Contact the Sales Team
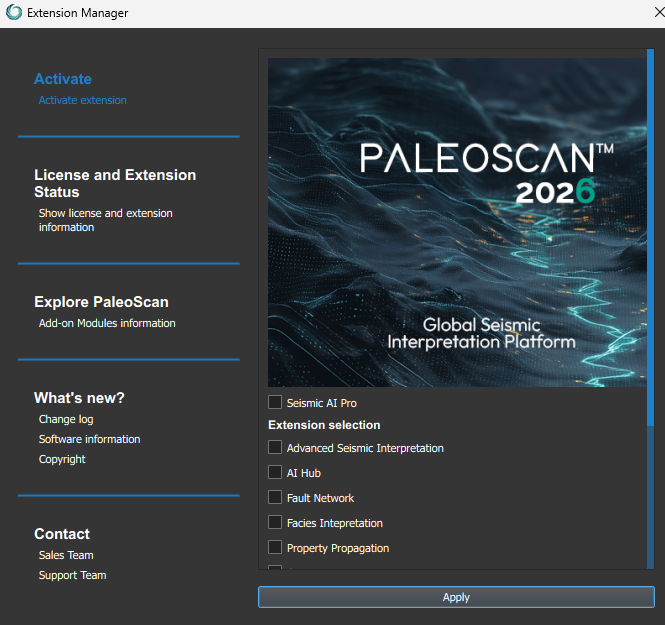665x625 pixels. point(66,555)
